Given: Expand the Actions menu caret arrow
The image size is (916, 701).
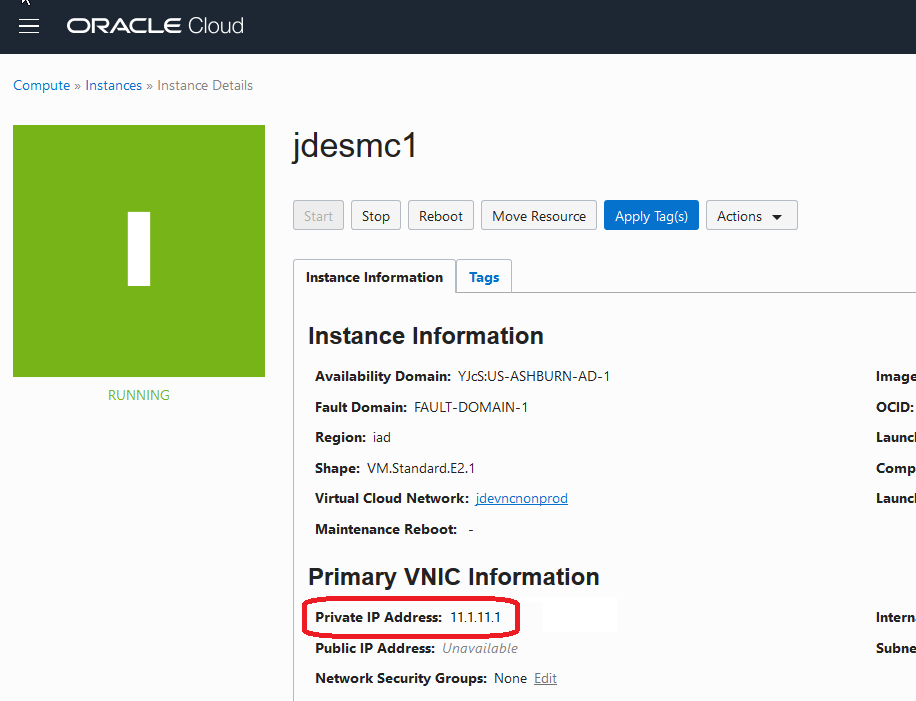Looking at the screenshot, I should [775, 216].
